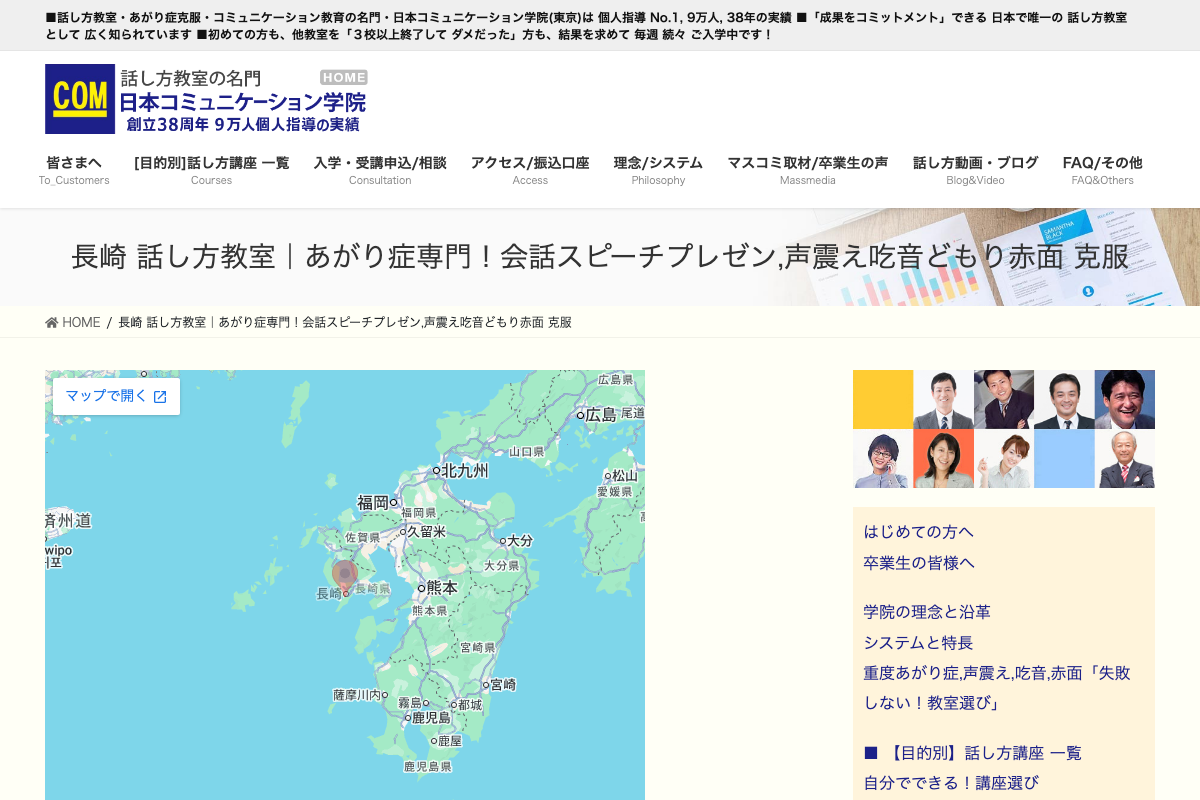This screenshot has width=1200, height=800.
Task: Click the 久留米 label on the map
Action: [x=427, y=532]
